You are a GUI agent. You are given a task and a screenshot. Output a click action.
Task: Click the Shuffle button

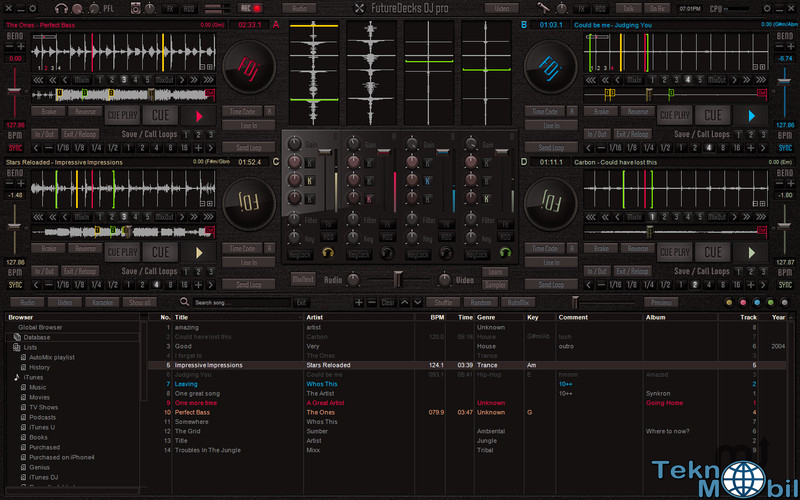coord(443,303)
